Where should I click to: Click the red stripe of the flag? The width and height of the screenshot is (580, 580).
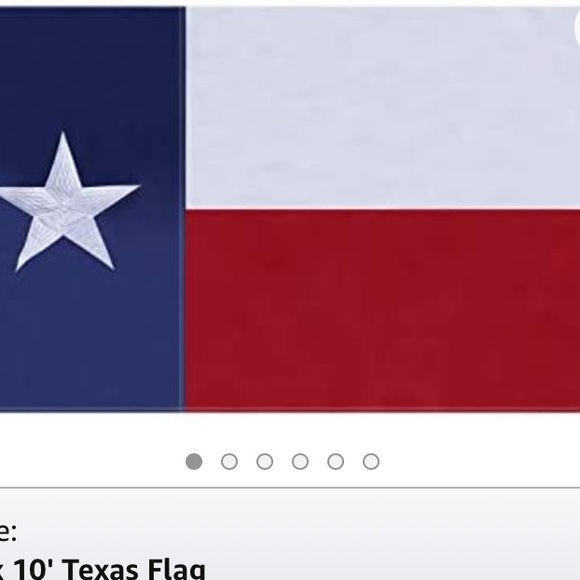tap(382, 310)
